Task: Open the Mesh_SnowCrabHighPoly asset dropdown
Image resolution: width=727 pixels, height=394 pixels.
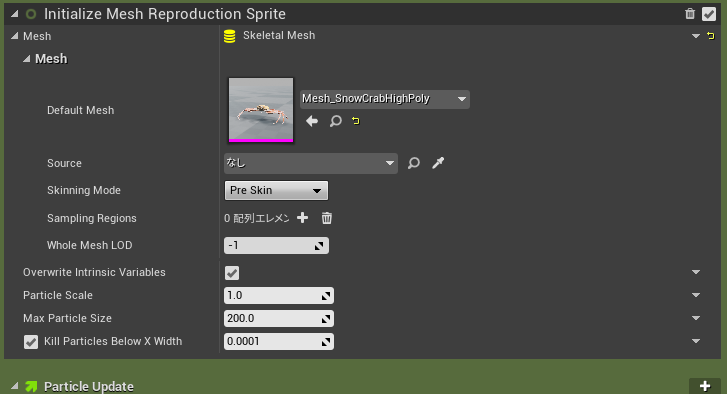Action: point(385,99)
